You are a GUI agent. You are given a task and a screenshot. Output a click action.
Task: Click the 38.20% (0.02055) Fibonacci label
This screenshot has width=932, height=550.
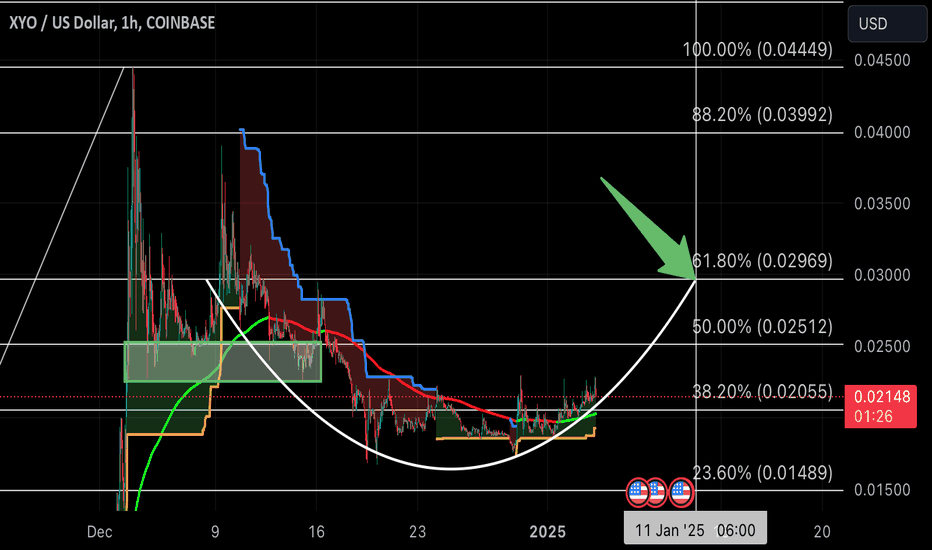(x=762, y=391)
